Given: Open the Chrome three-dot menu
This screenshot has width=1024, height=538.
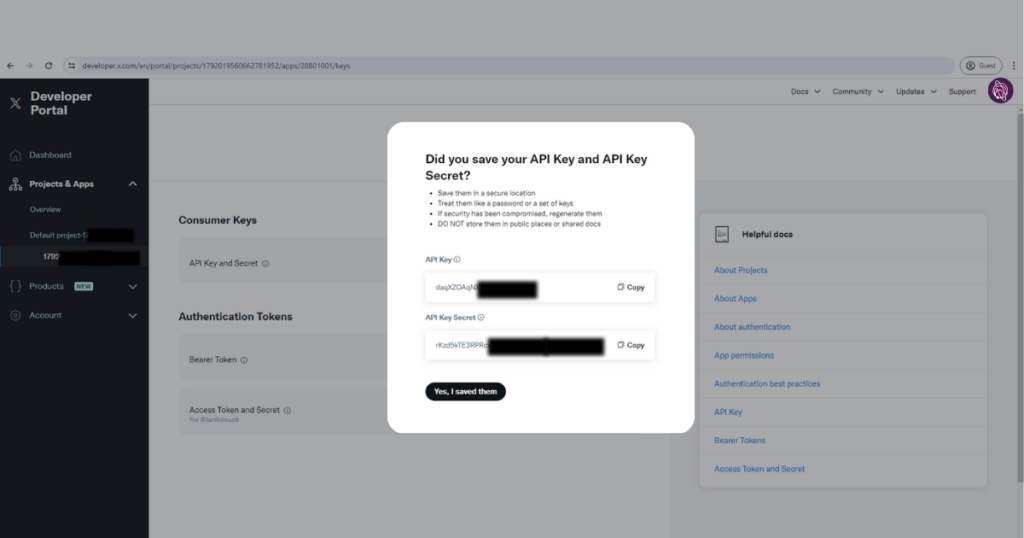Looking at the screenshot, I should 1014,66.
